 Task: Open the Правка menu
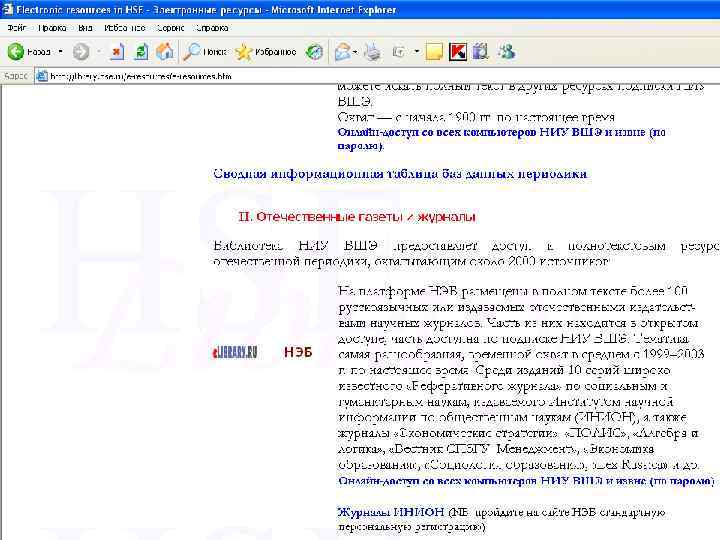point(52,28)
